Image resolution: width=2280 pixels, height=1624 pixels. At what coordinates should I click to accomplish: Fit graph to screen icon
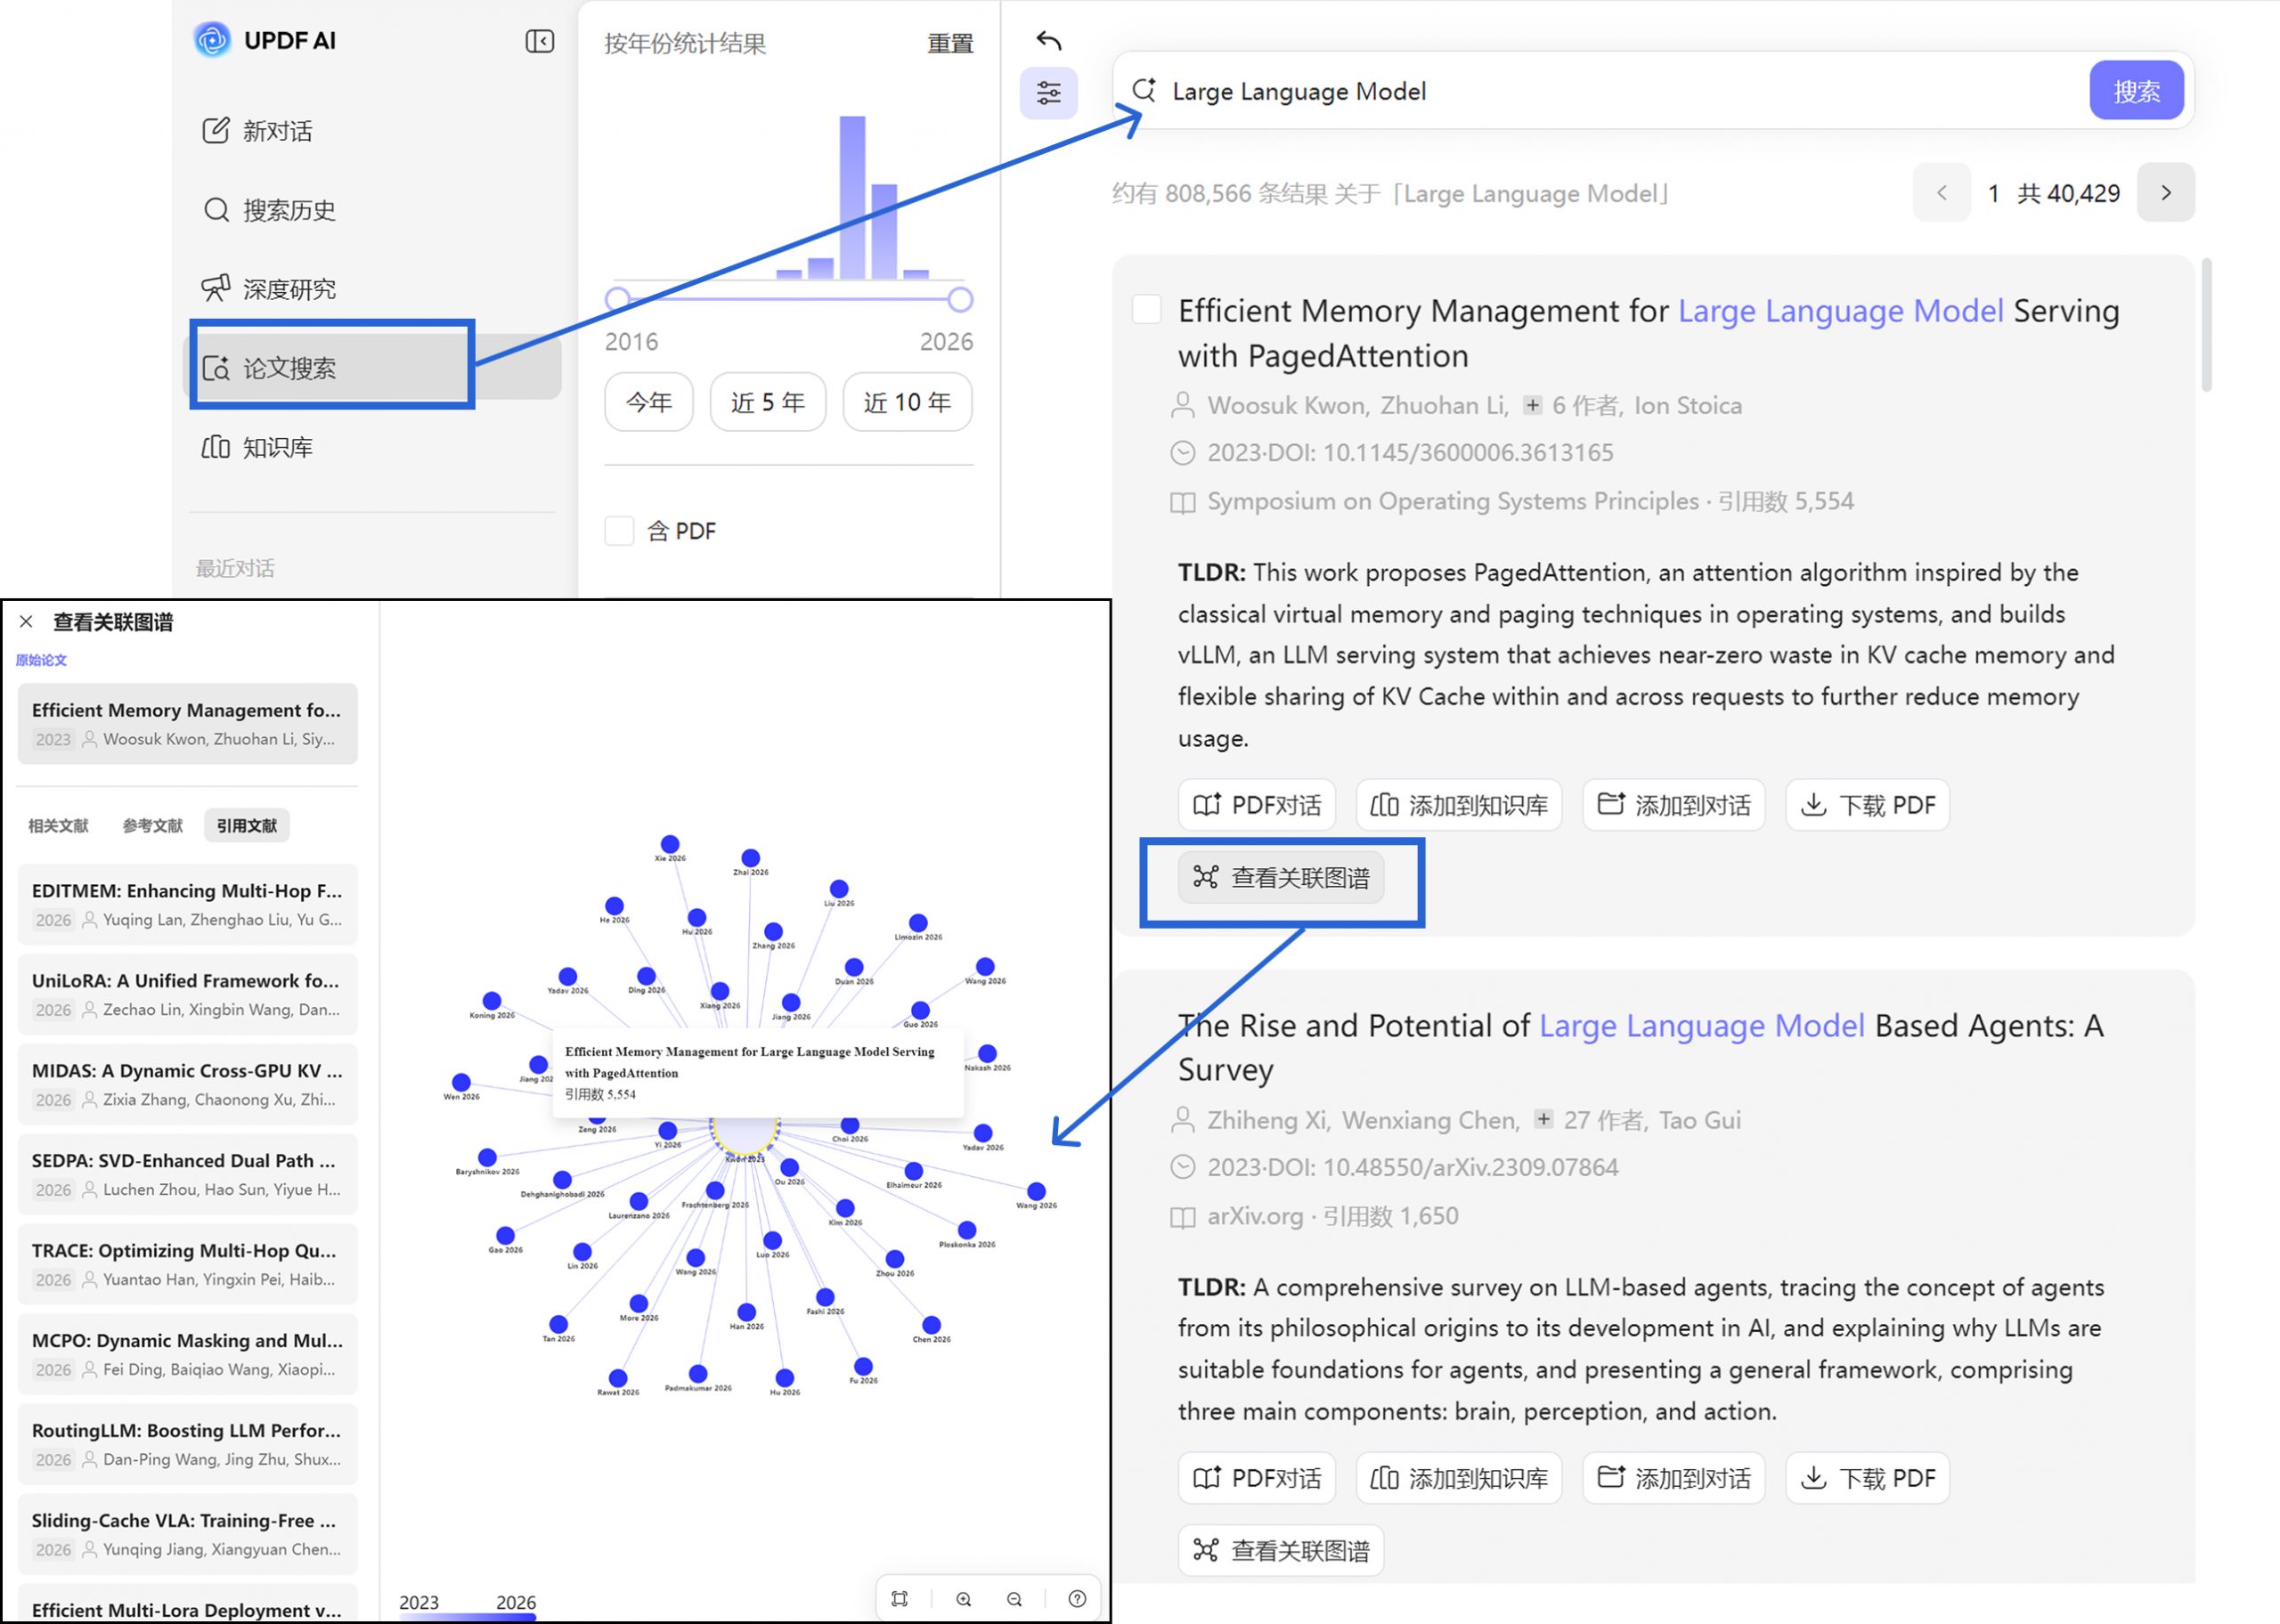[900, 1598]
